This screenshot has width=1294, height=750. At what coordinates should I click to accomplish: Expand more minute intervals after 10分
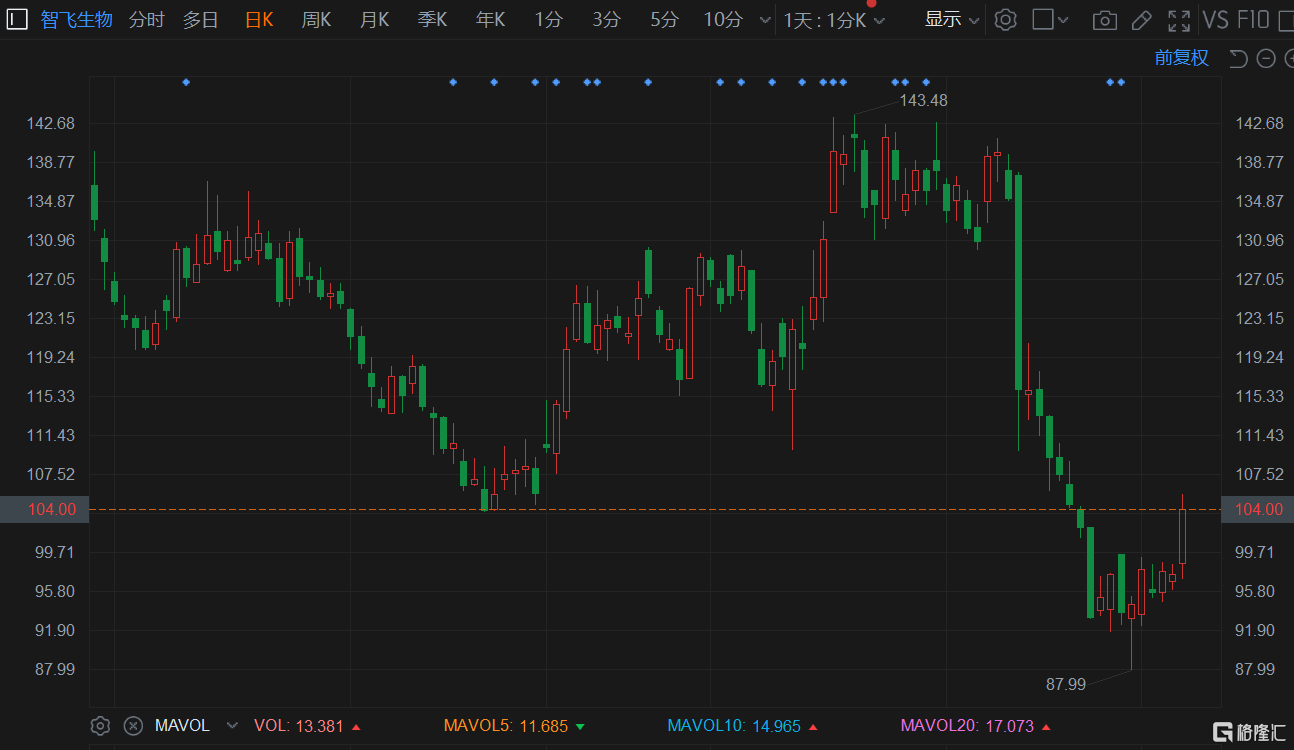(x=765, y=20)
